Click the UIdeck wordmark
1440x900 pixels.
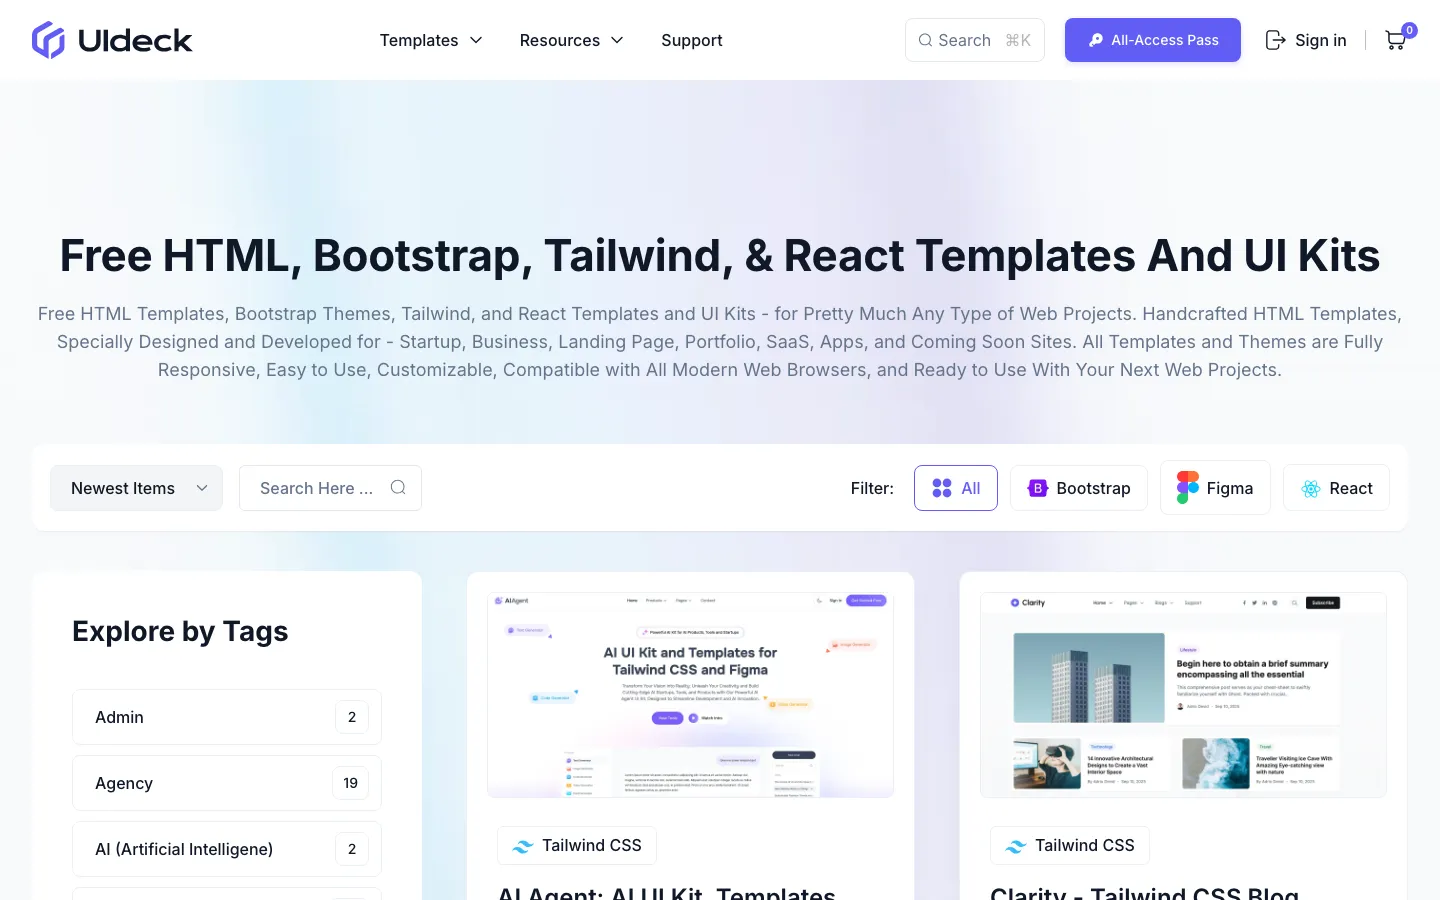click(x=135, y=40)
